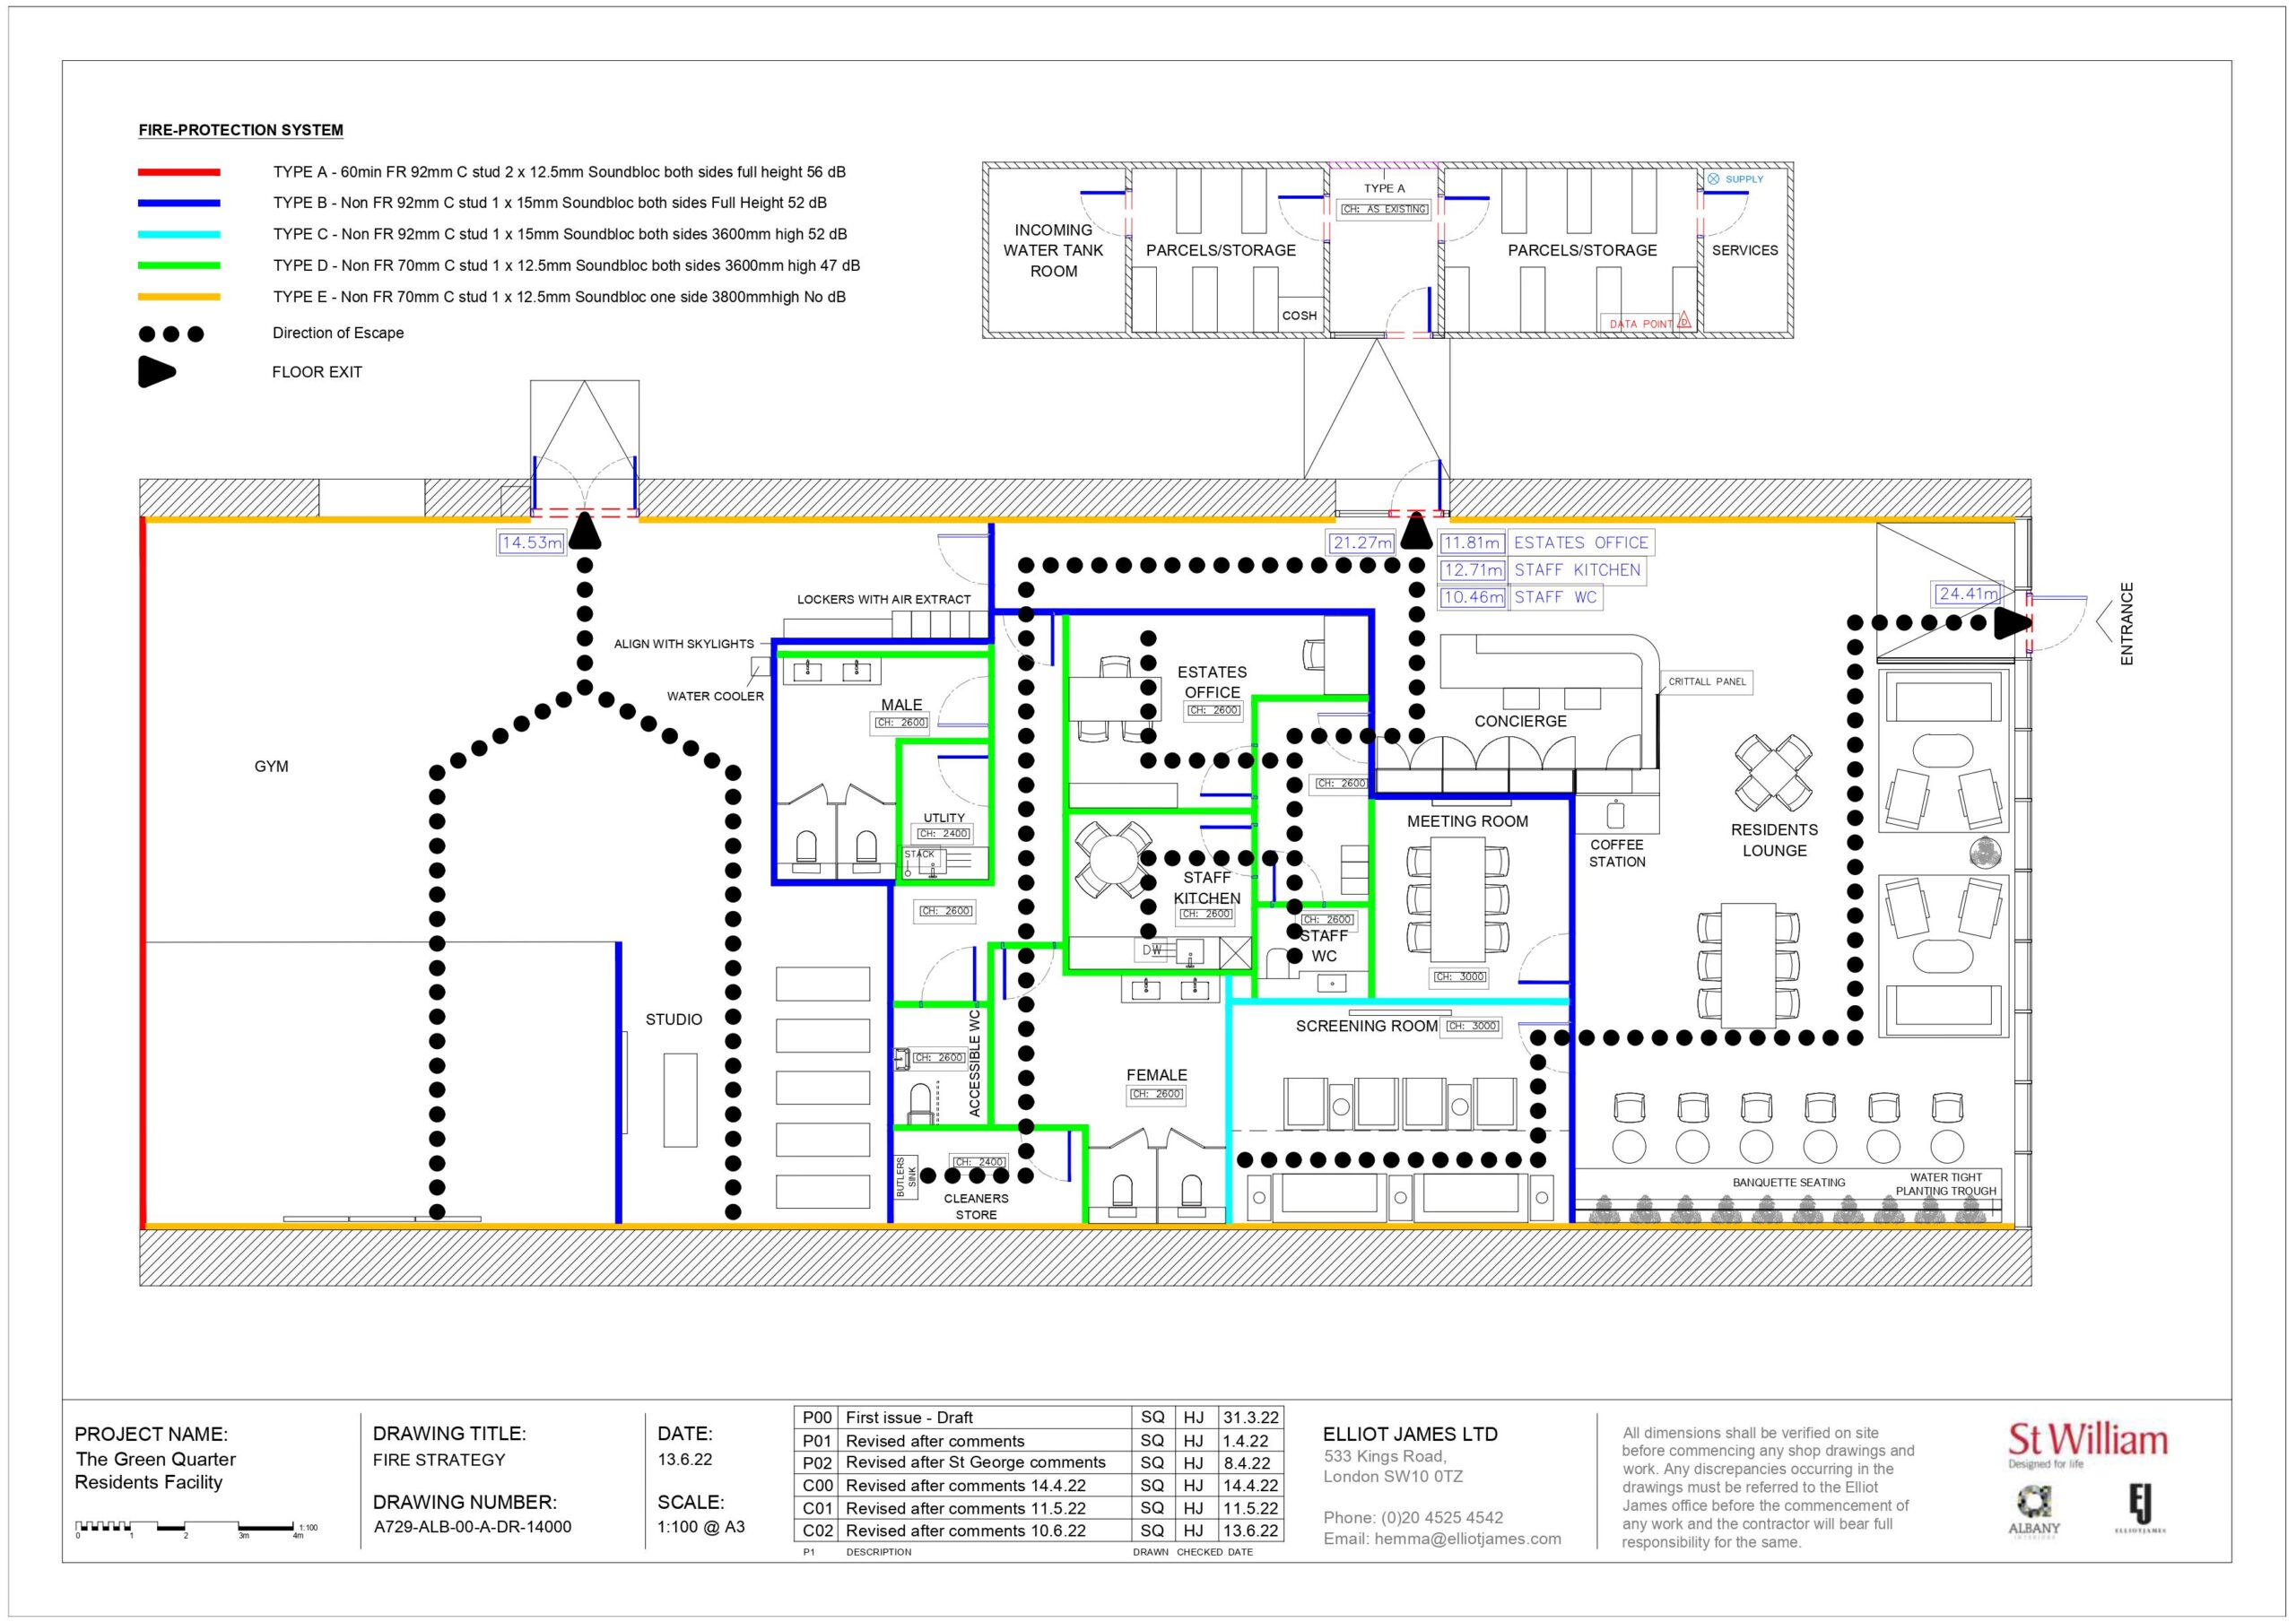Image resolution: width=2296 pixels, height=1622 pixels.
Task: Click the entrance floor exit arrow
Action: pyautogui.click(x=2010, y=623)
